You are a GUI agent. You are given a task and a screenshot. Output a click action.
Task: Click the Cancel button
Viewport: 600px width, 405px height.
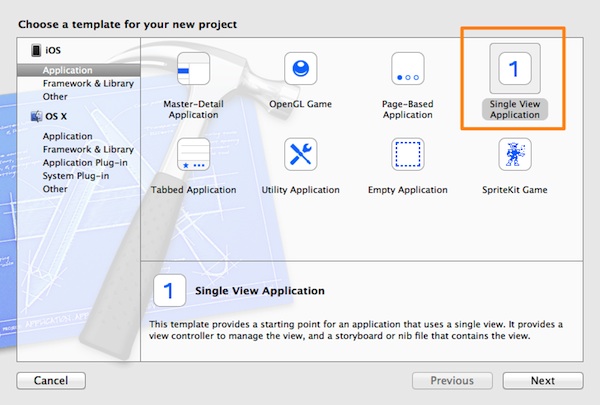coord(51,380)
